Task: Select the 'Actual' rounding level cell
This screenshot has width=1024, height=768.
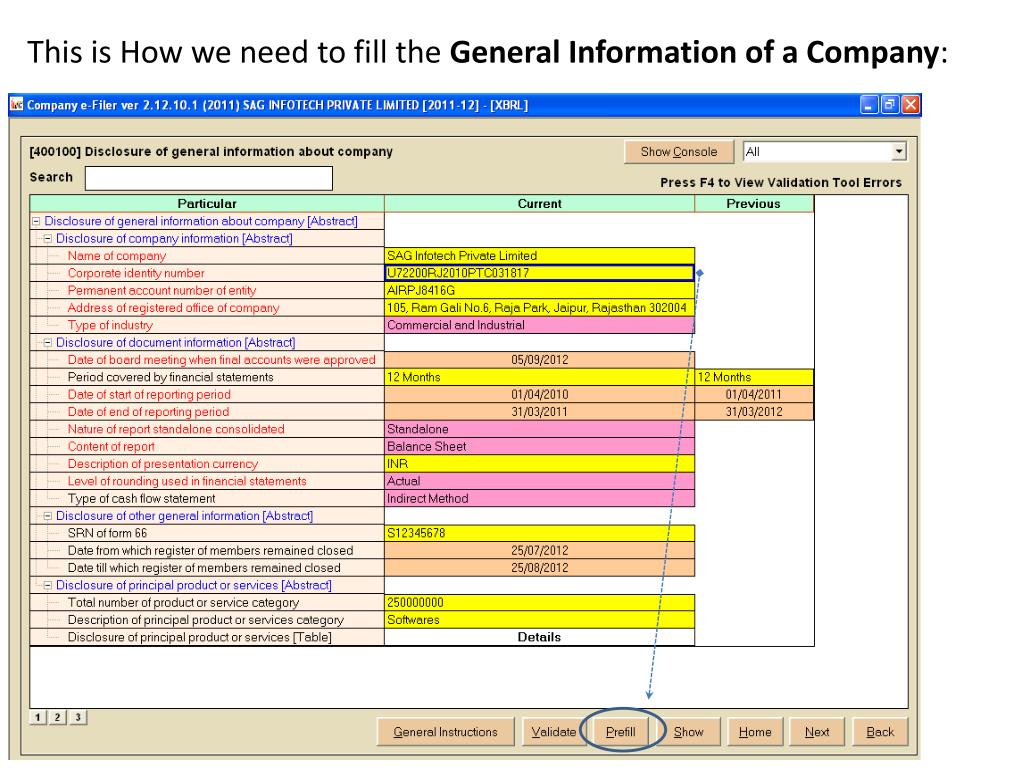Action: [539, 481]
